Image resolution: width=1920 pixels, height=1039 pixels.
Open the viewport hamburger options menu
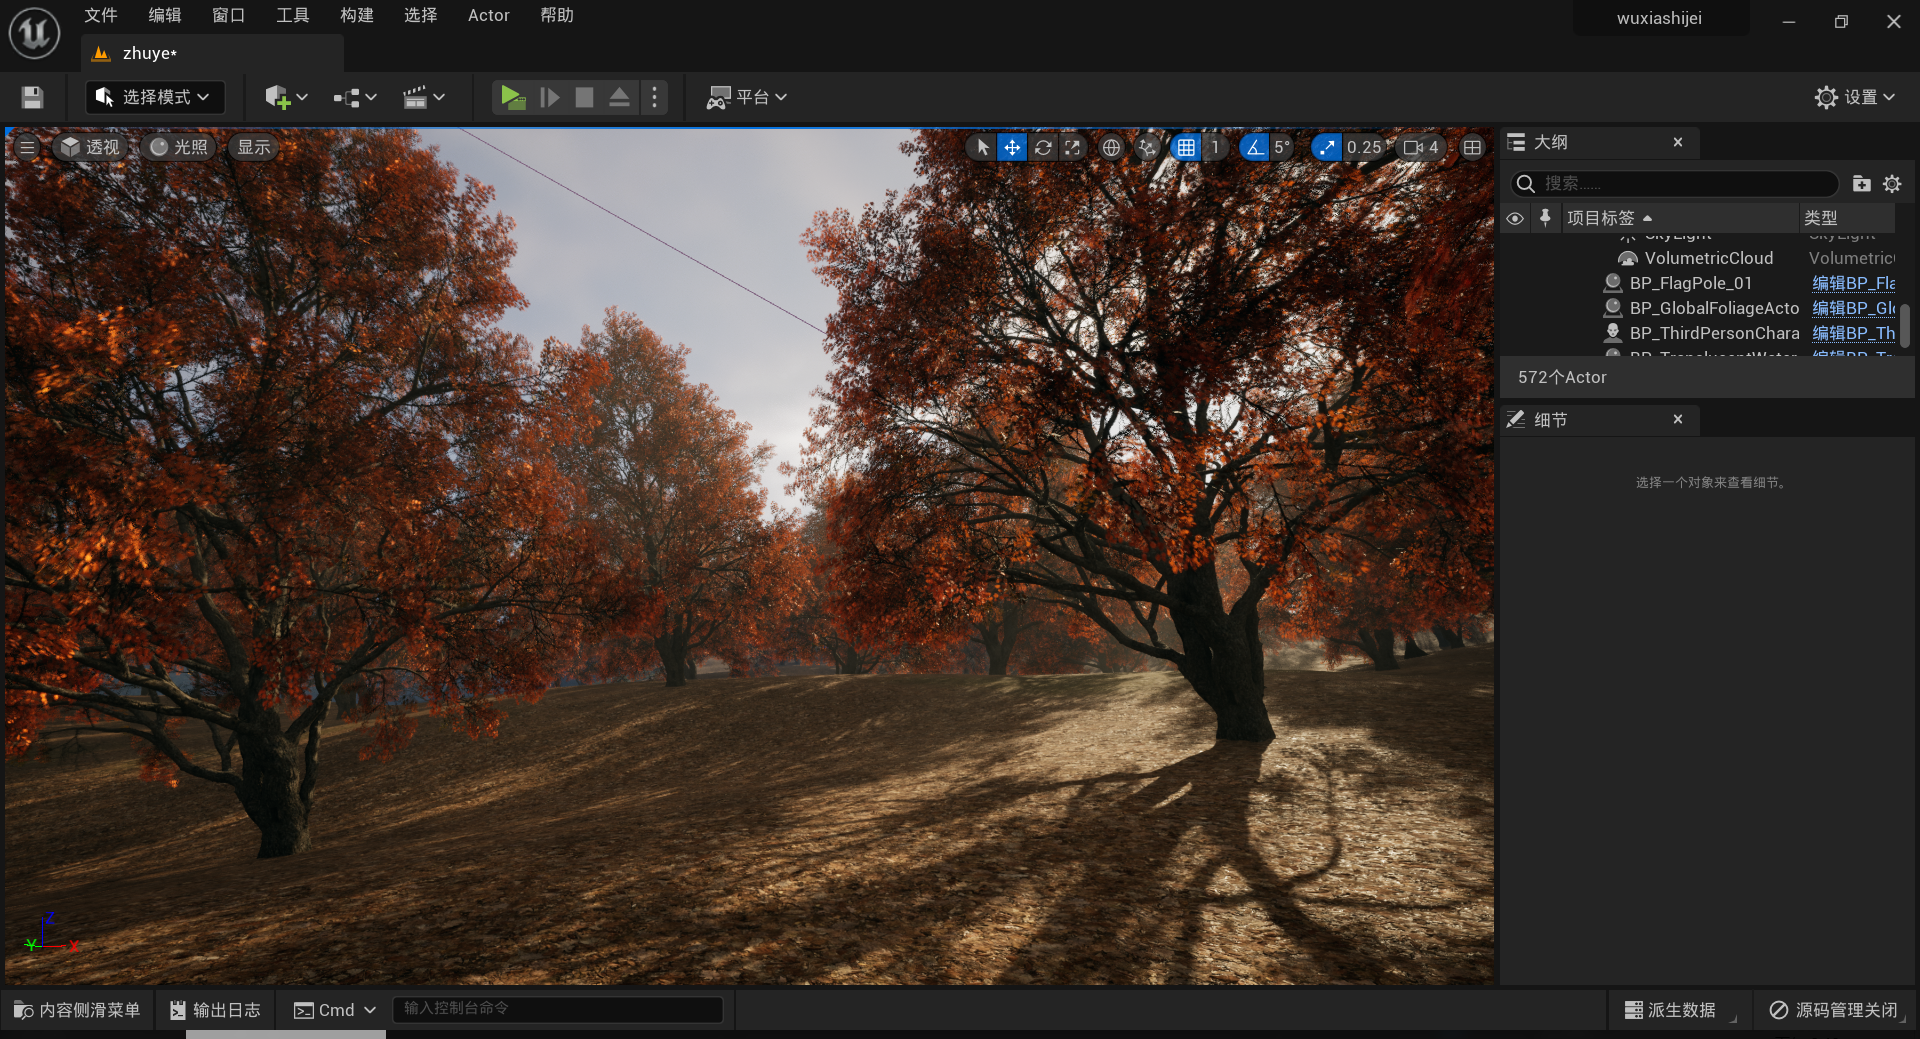[x=27, y=147]
